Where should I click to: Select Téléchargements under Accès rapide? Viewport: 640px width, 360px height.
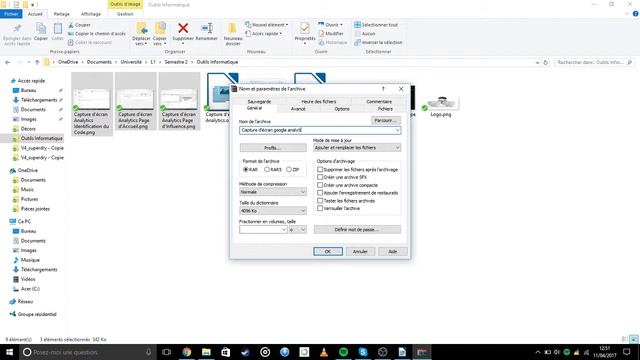pyautogui.click(x=39, y=100)
